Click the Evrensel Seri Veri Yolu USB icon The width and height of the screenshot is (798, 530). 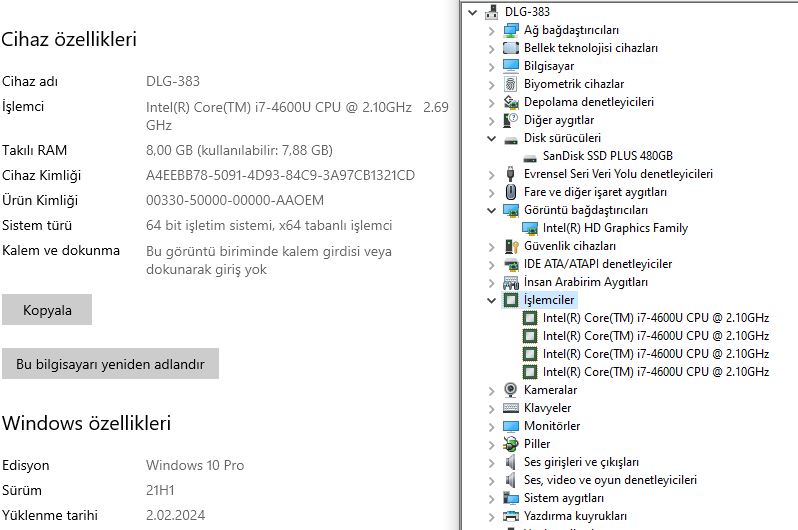tap(510, 174)
